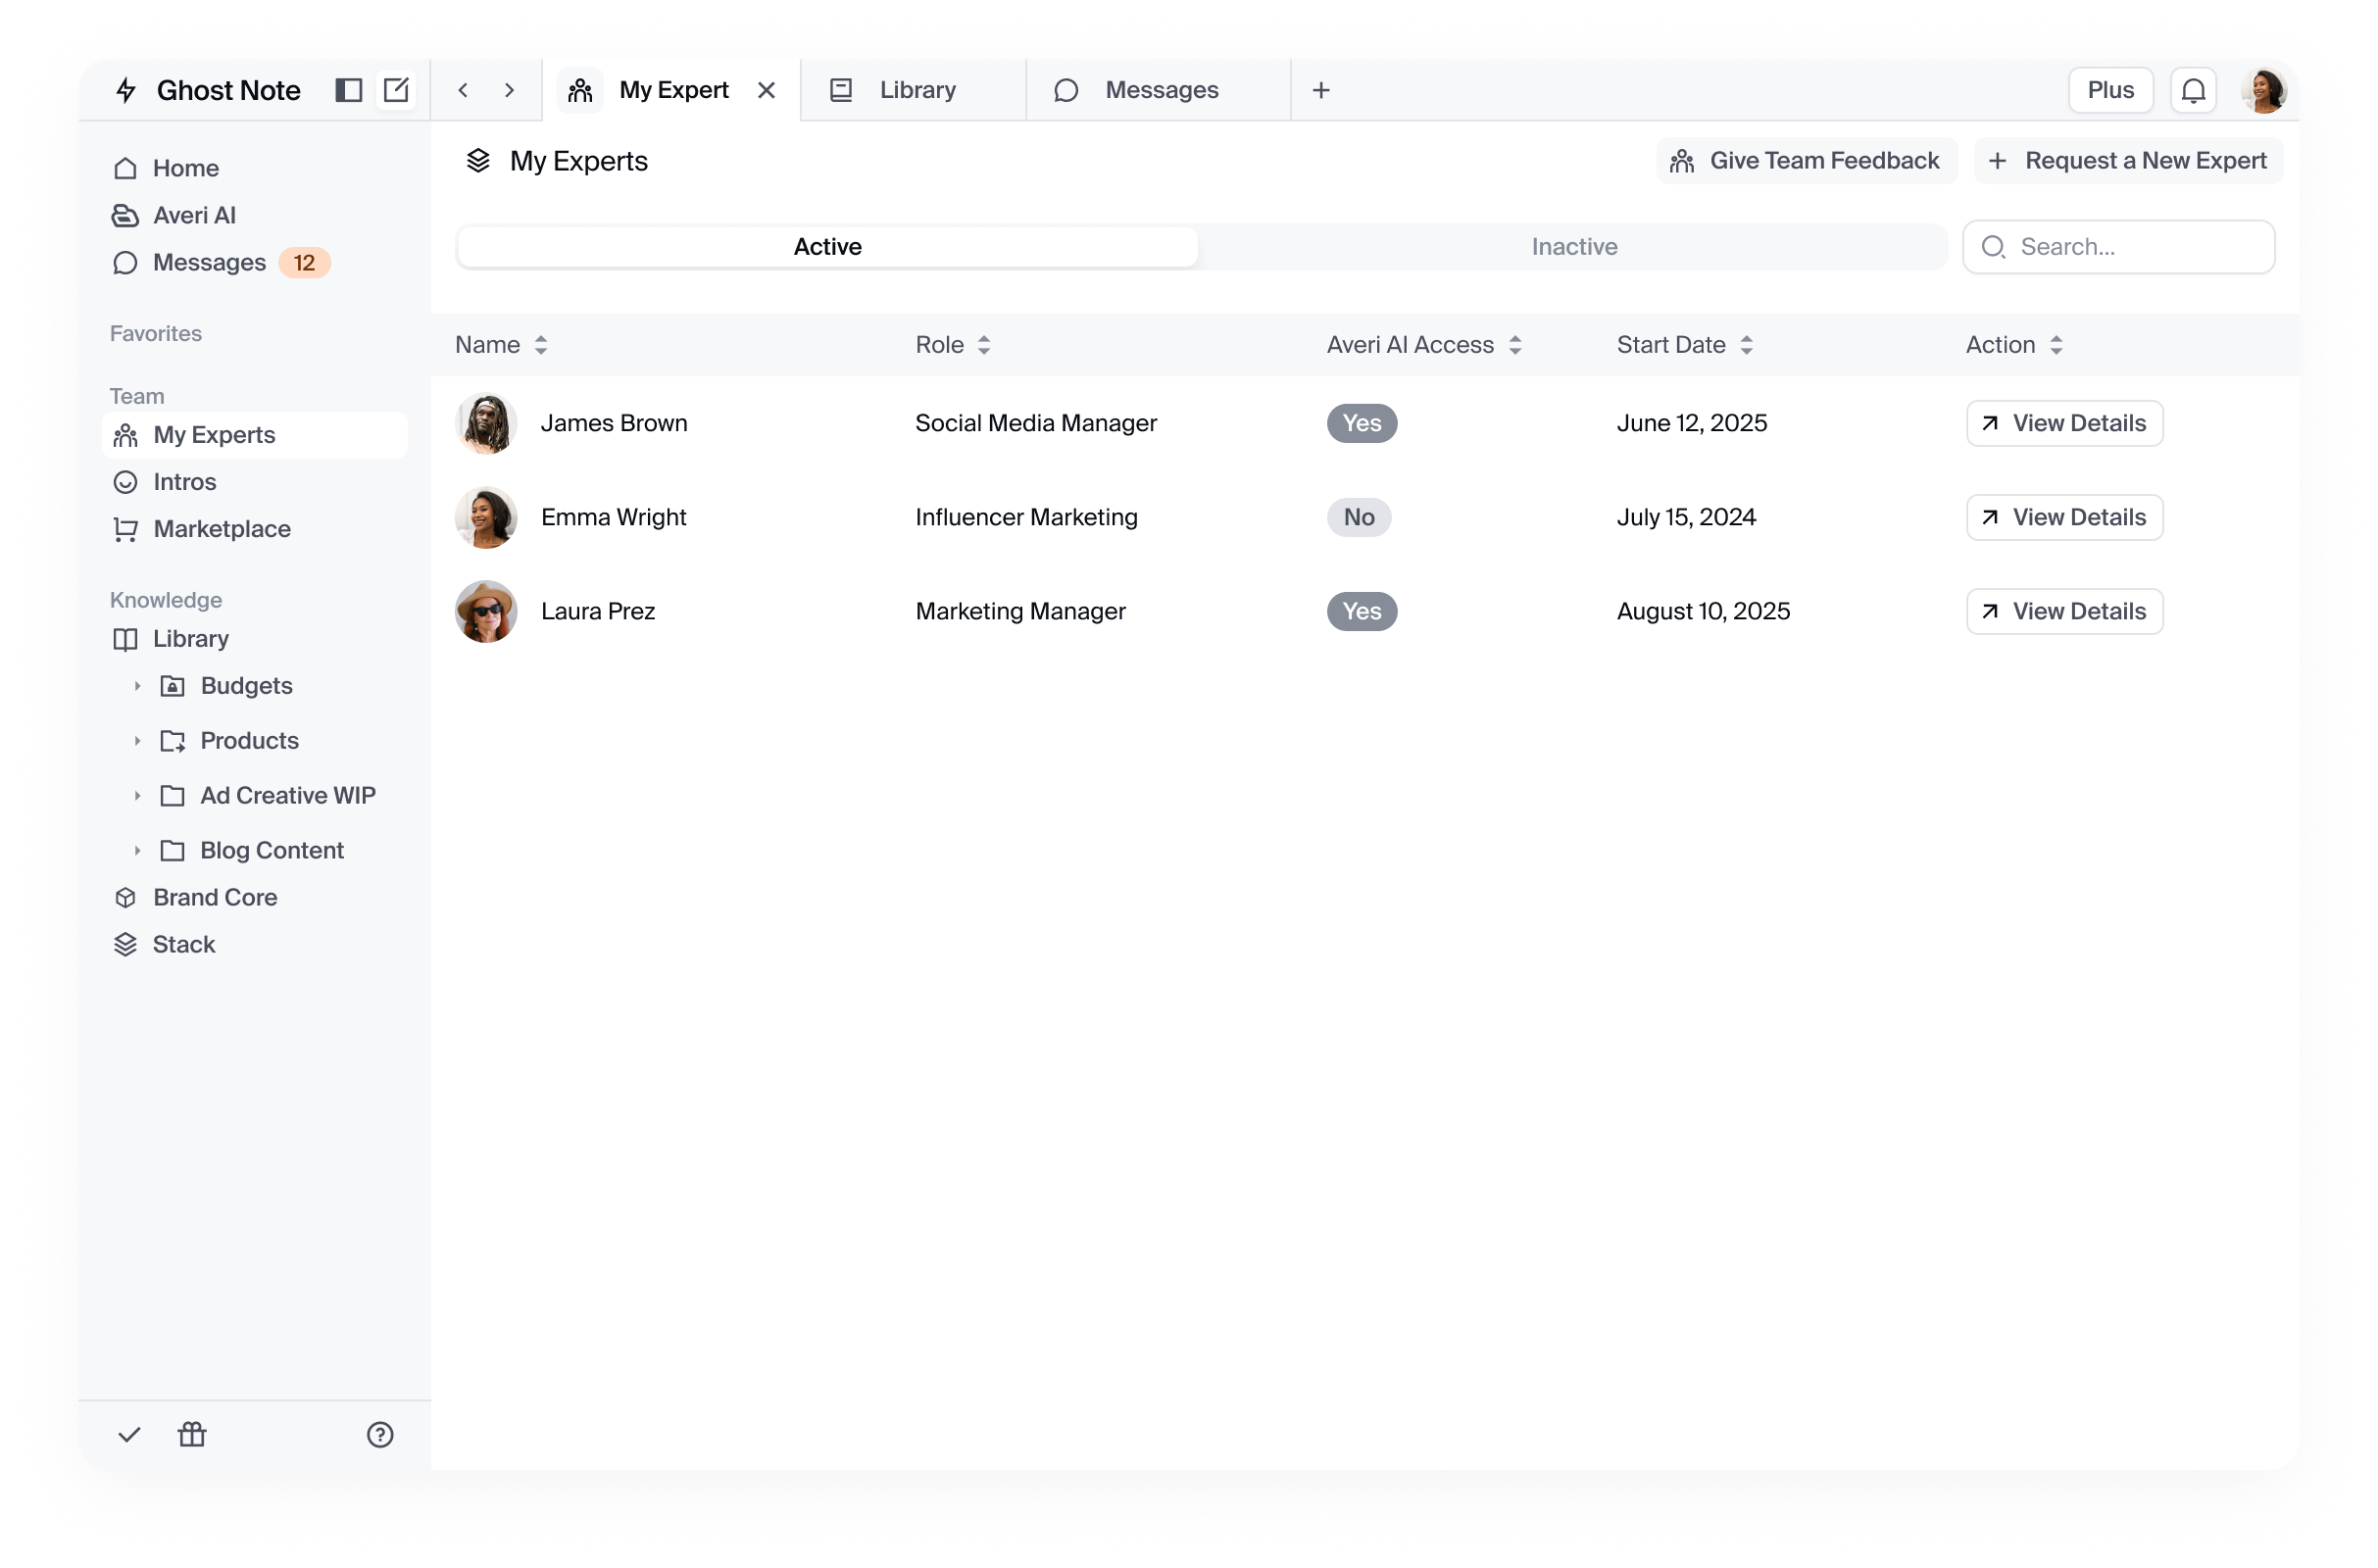The image size is (2378, 1568).
Task: Switch to the Library tab
Action: (915, 90)
